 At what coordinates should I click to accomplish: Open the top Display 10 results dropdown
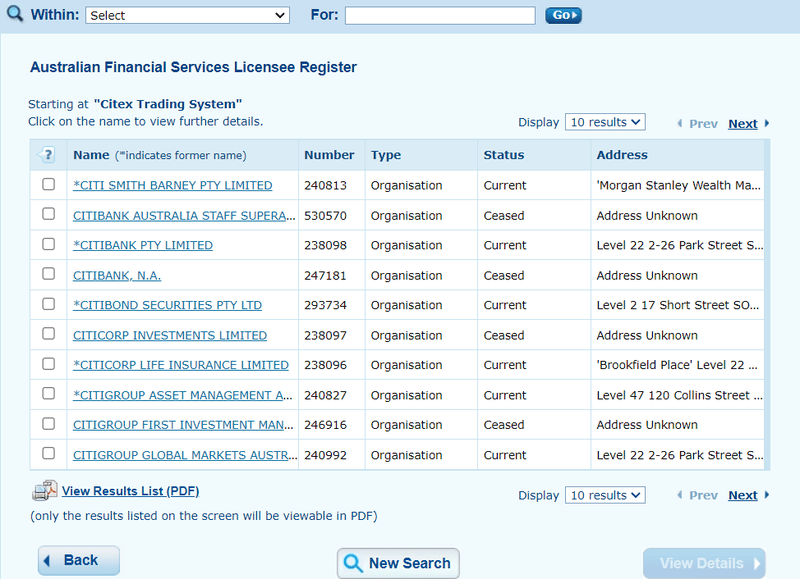pos(605,122)
